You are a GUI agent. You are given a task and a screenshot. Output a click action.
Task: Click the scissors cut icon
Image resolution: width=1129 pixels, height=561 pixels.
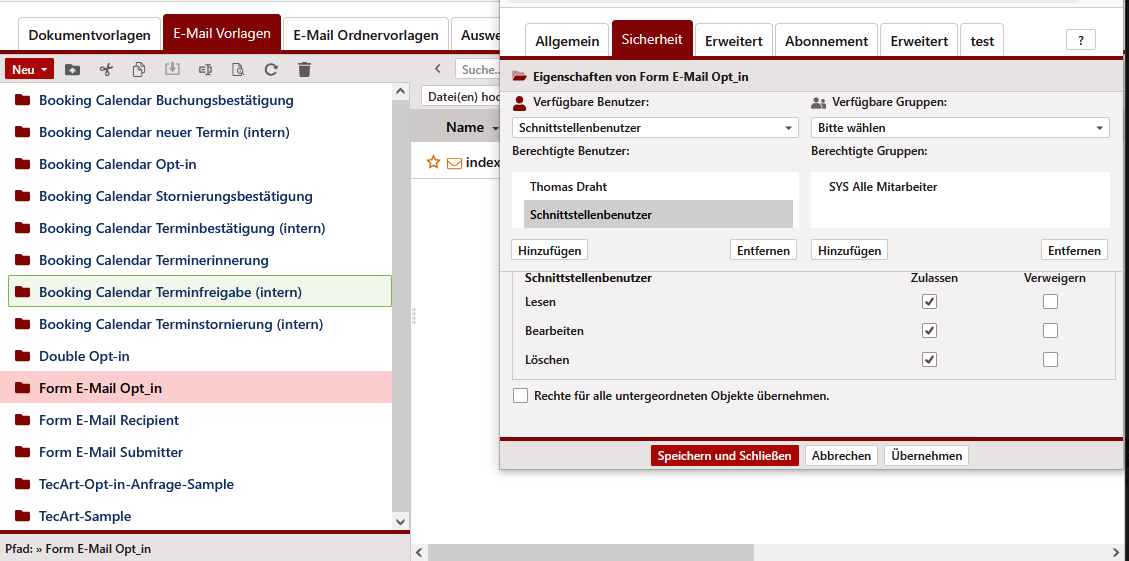[106, 70]
